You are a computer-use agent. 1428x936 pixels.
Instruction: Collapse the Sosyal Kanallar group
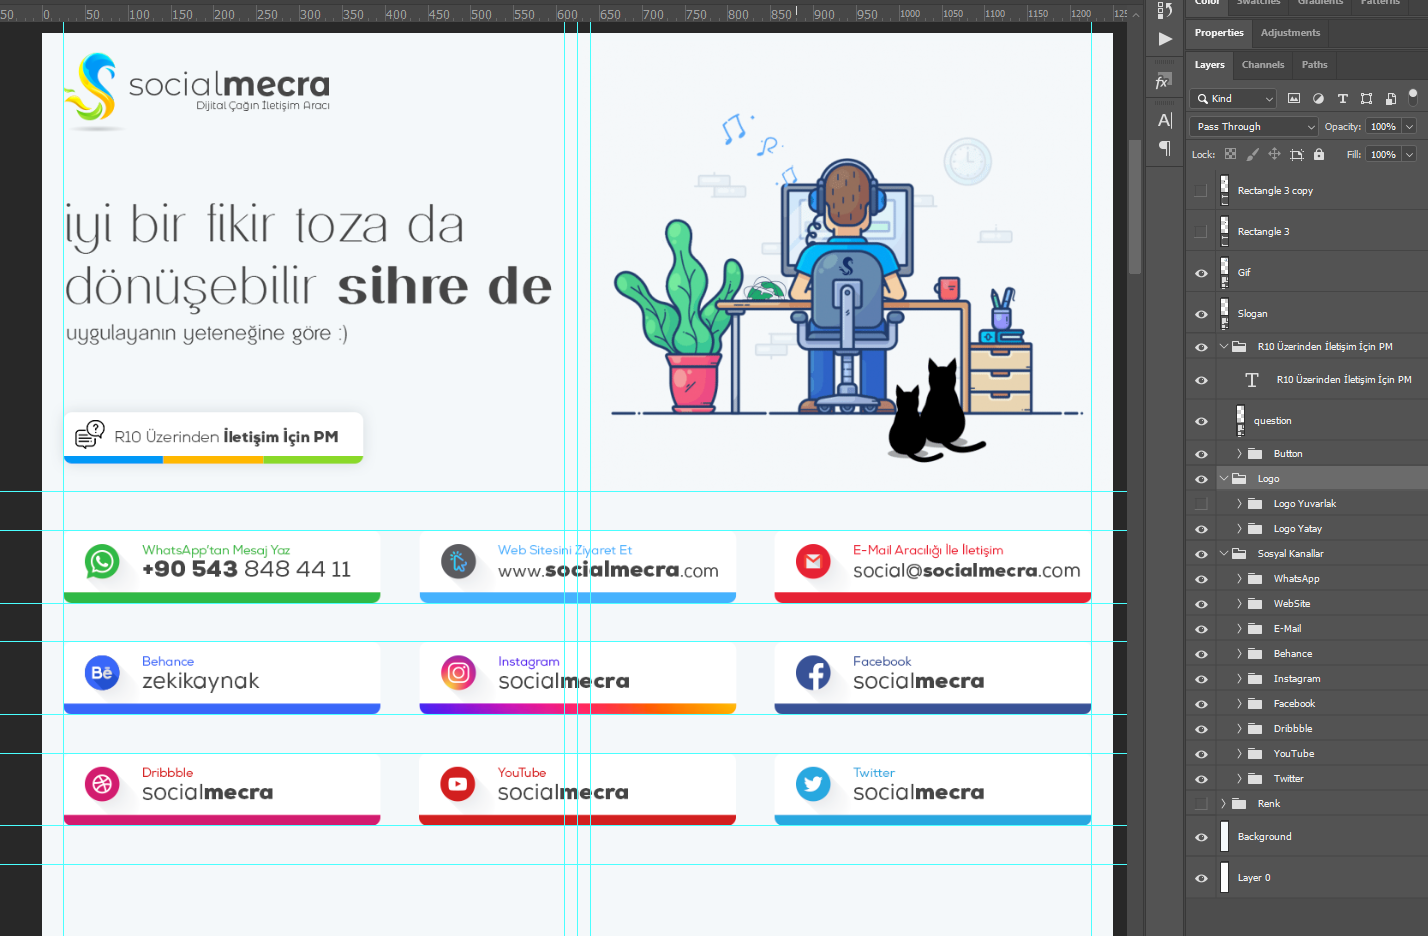(1223, 554)
